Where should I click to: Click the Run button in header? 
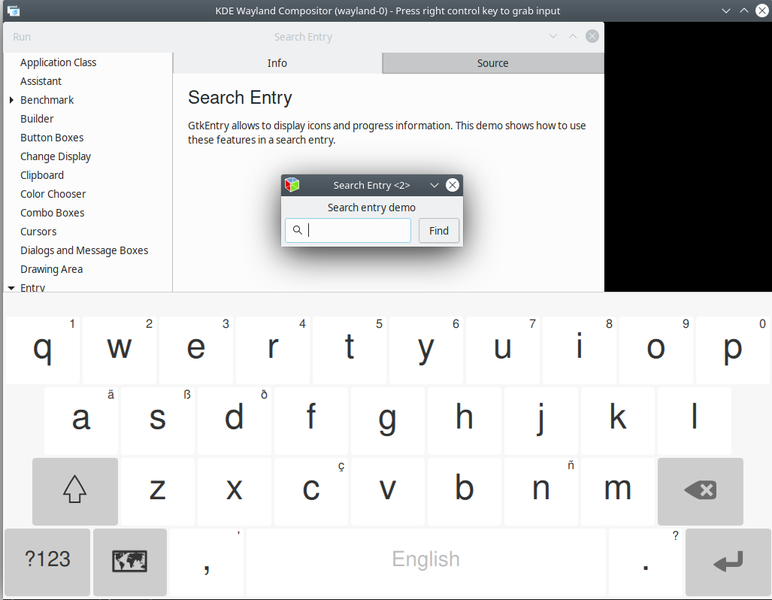click(x=22, y=37)
